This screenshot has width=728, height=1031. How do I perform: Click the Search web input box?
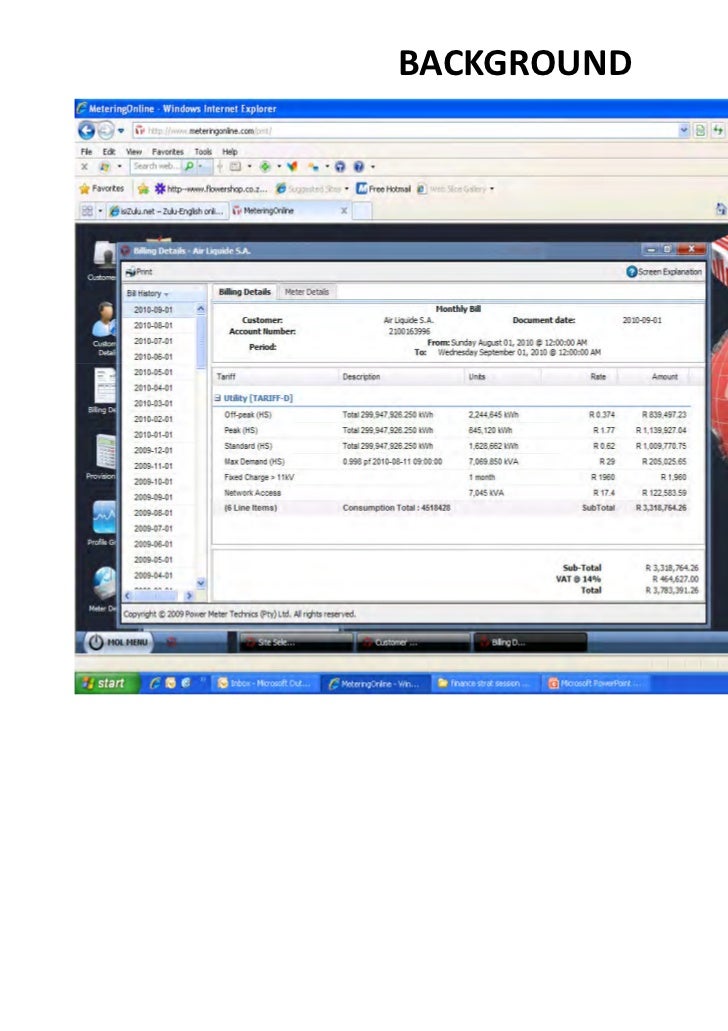[x=156, y=166]
